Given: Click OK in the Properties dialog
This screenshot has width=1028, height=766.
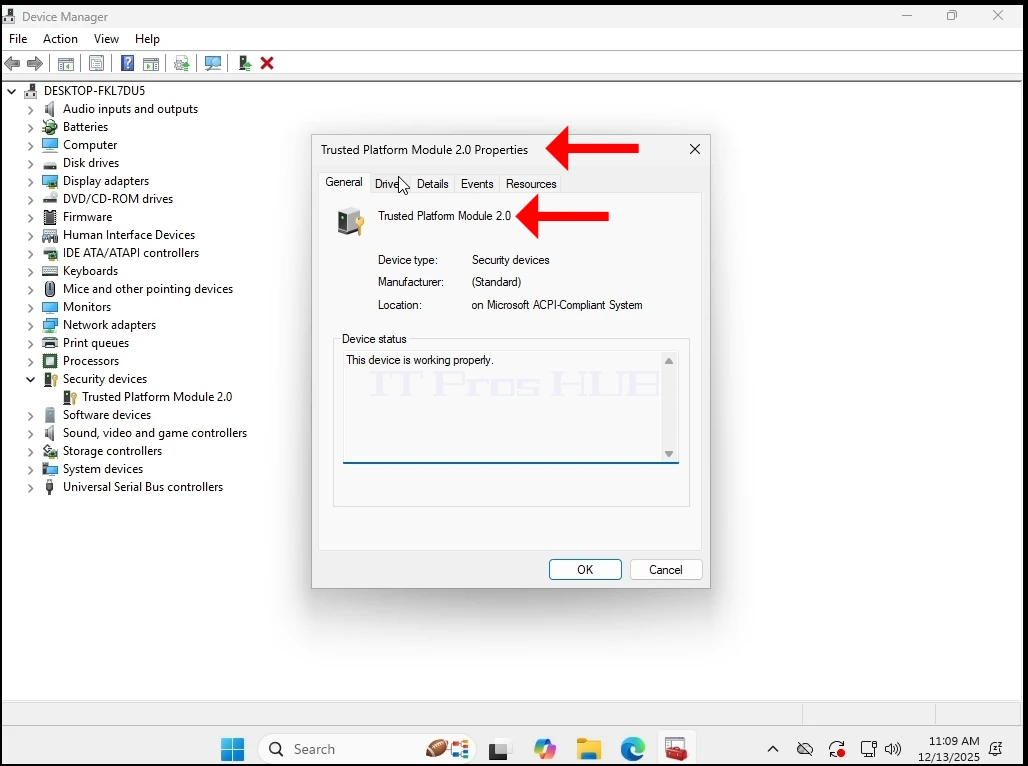Looking at the screenshot, I should coord(585,570).
